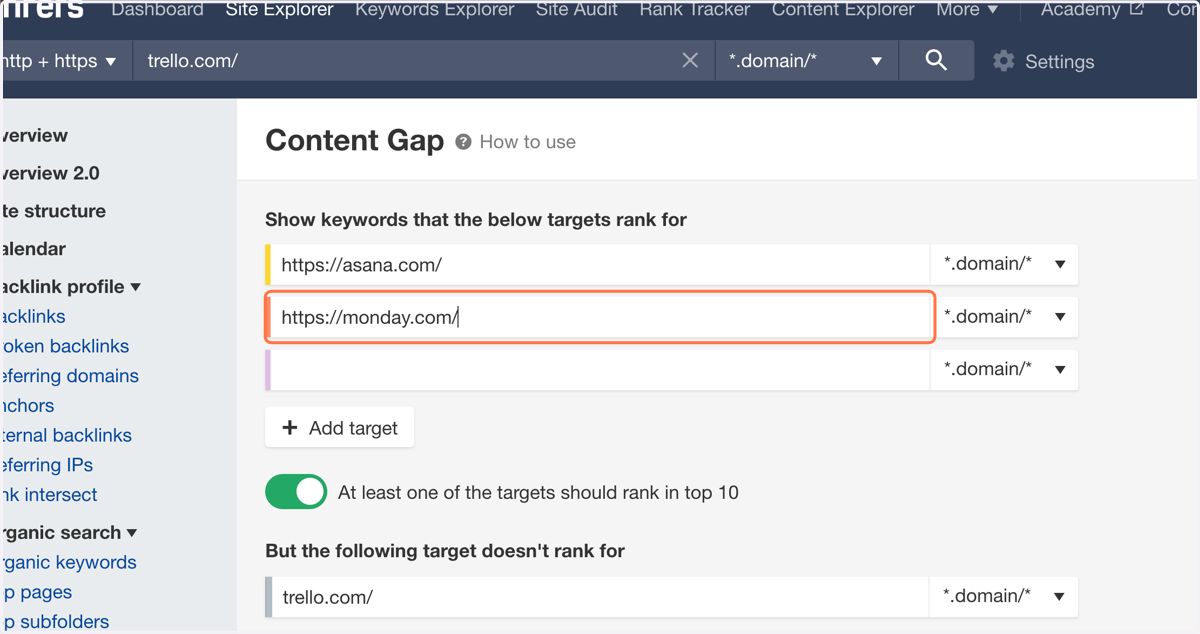The image size is (1200, 634).
Task: Open Overview 2.0 in sidebar
Action: tap(51, 173)
